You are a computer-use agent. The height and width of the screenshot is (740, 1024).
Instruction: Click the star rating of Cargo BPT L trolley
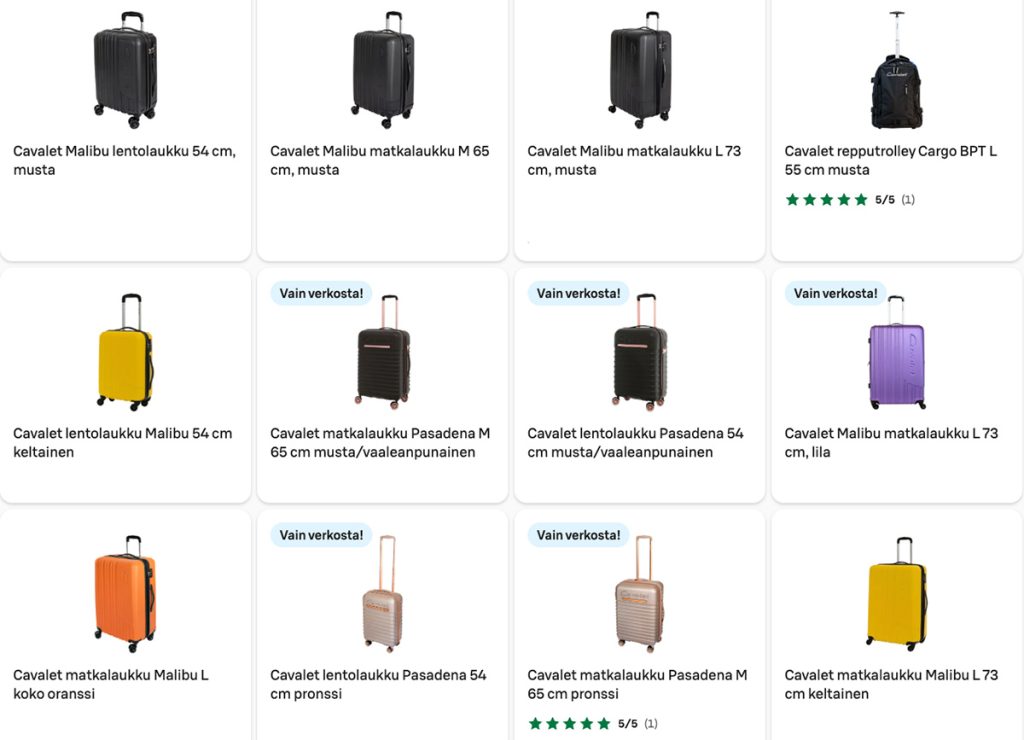(827, 200)
